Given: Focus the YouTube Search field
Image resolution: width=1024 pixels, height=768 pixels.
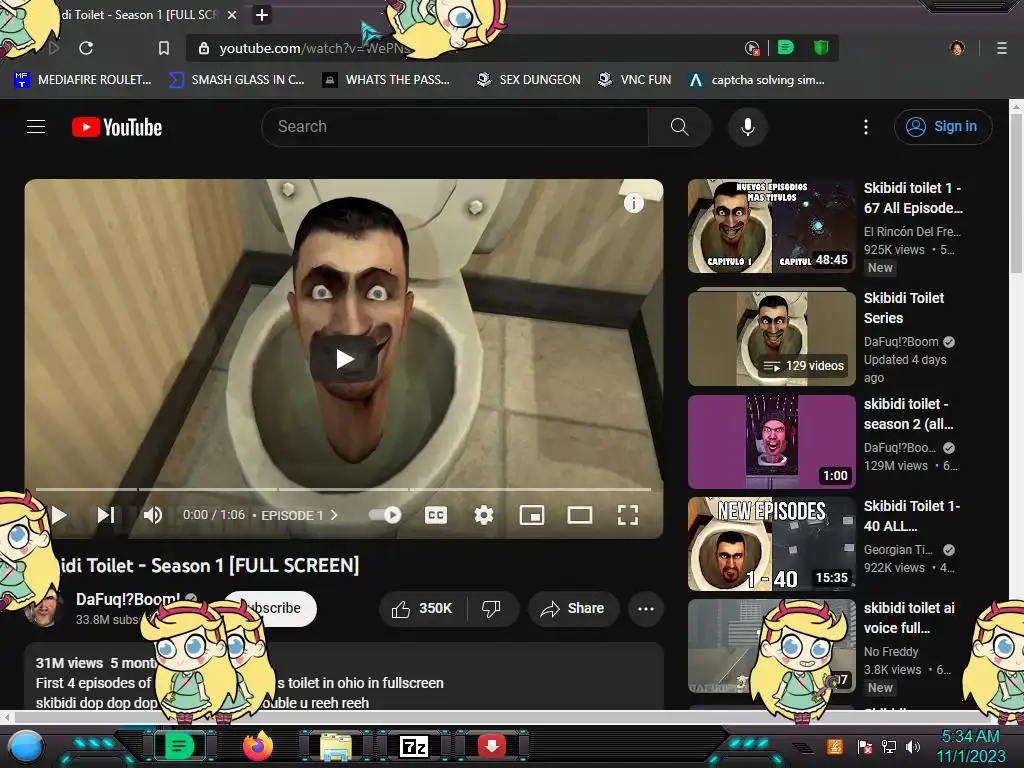Looking at the screenshot, I should pos(455,127).
